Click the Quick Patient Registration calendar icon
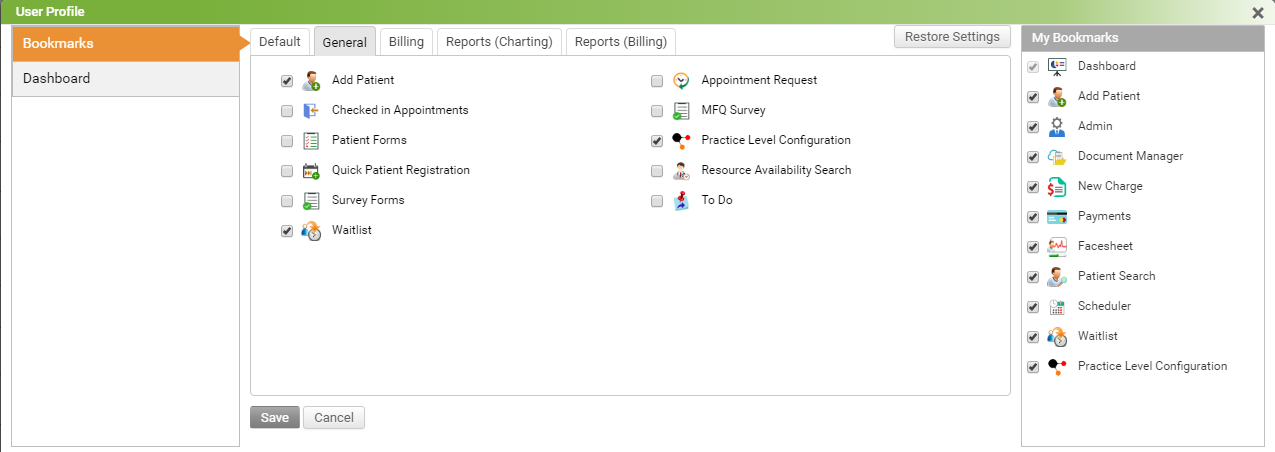 point(311,171)
